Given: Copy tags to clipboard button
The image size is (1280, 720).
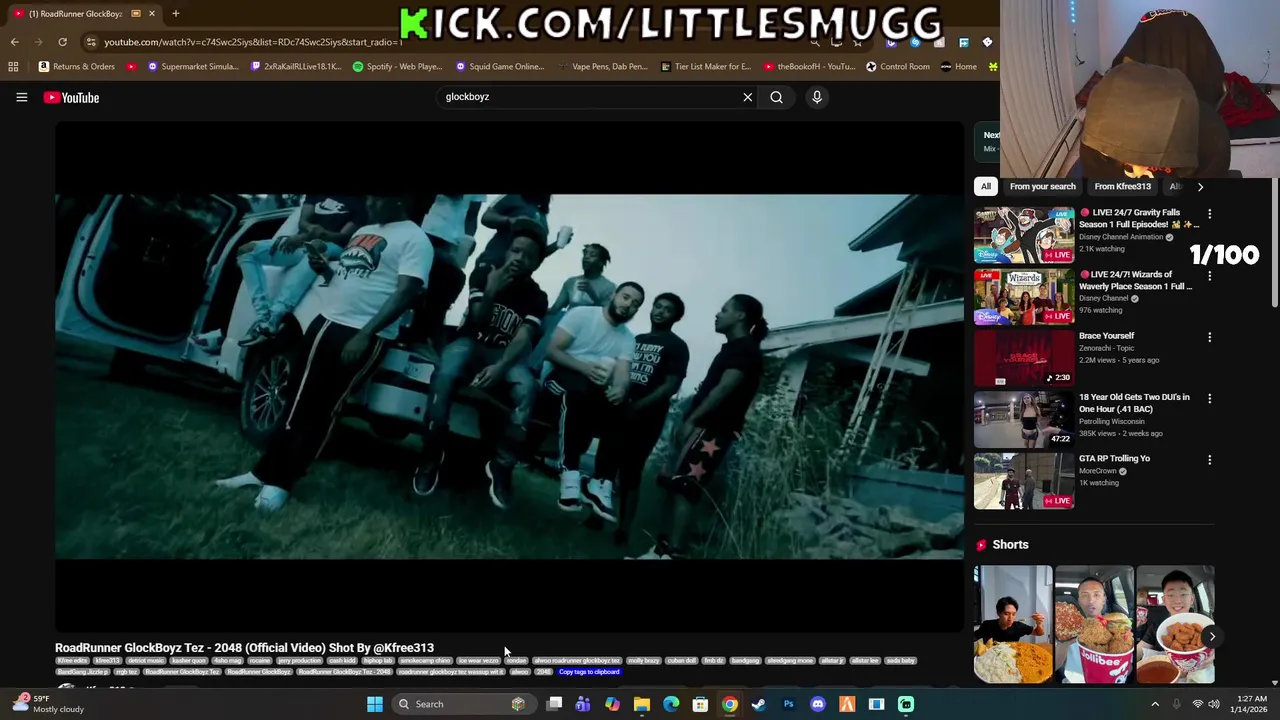Looking at the screenshot, I should pos(589,672).
